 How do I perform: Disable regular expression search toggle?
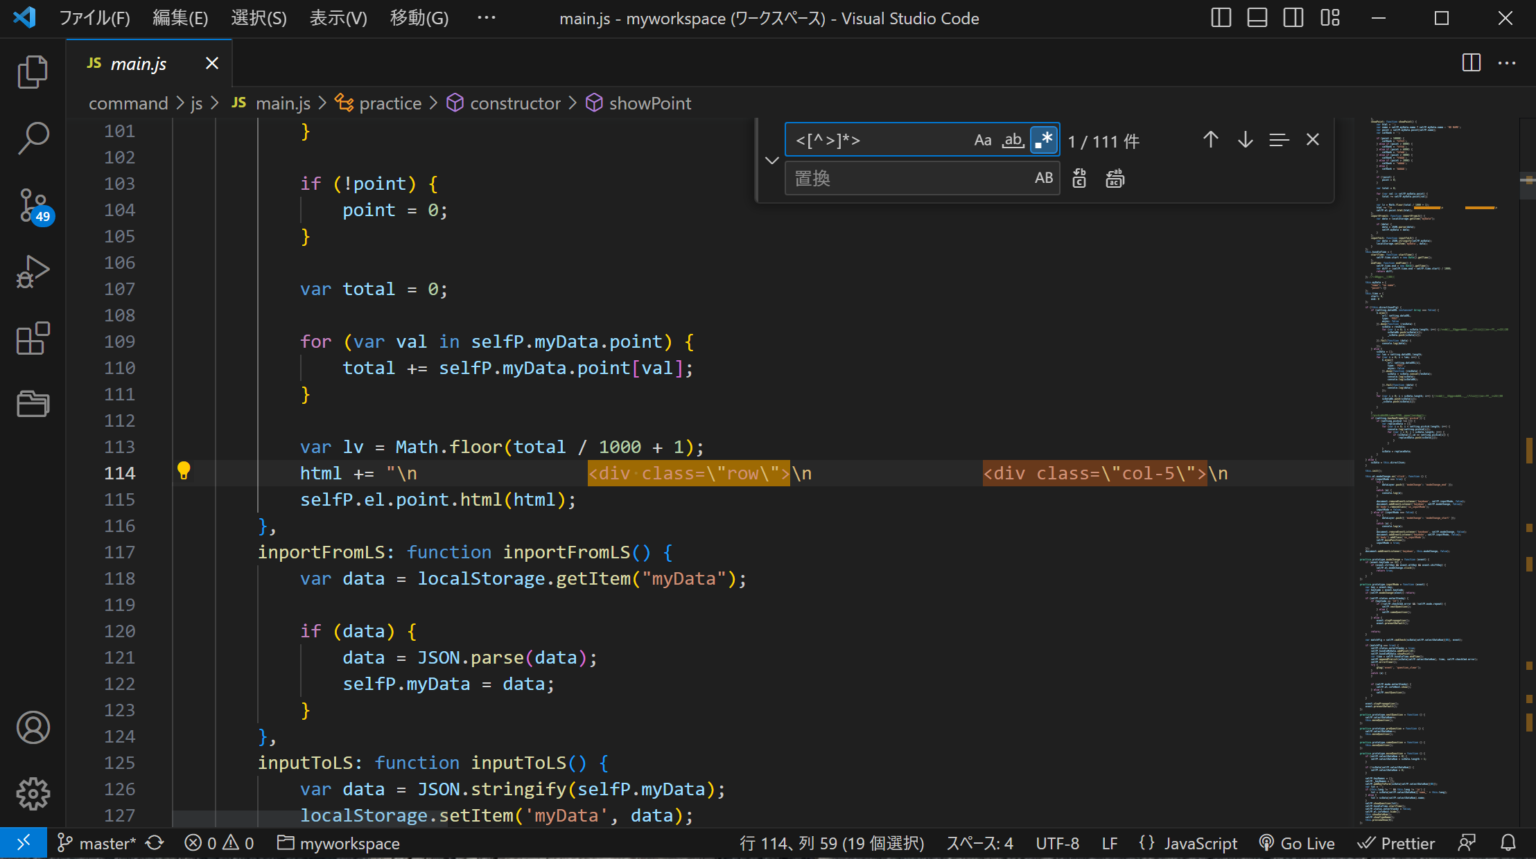(x=1044, y=141)
